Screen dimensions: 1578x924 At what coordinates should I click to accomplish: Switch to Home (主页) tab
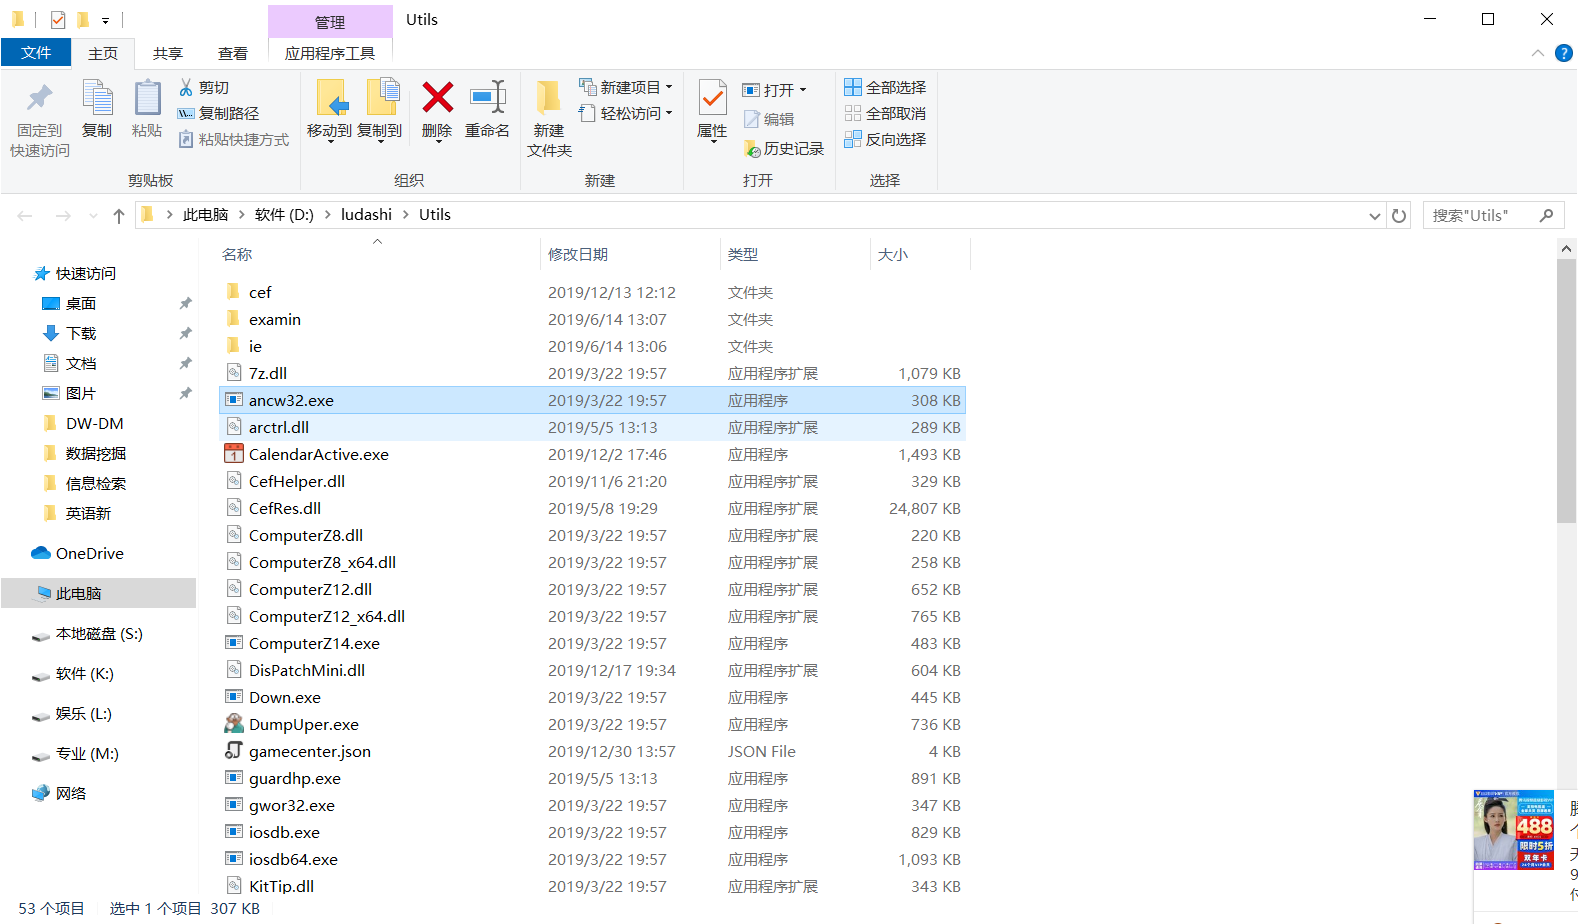pos(103,53)
